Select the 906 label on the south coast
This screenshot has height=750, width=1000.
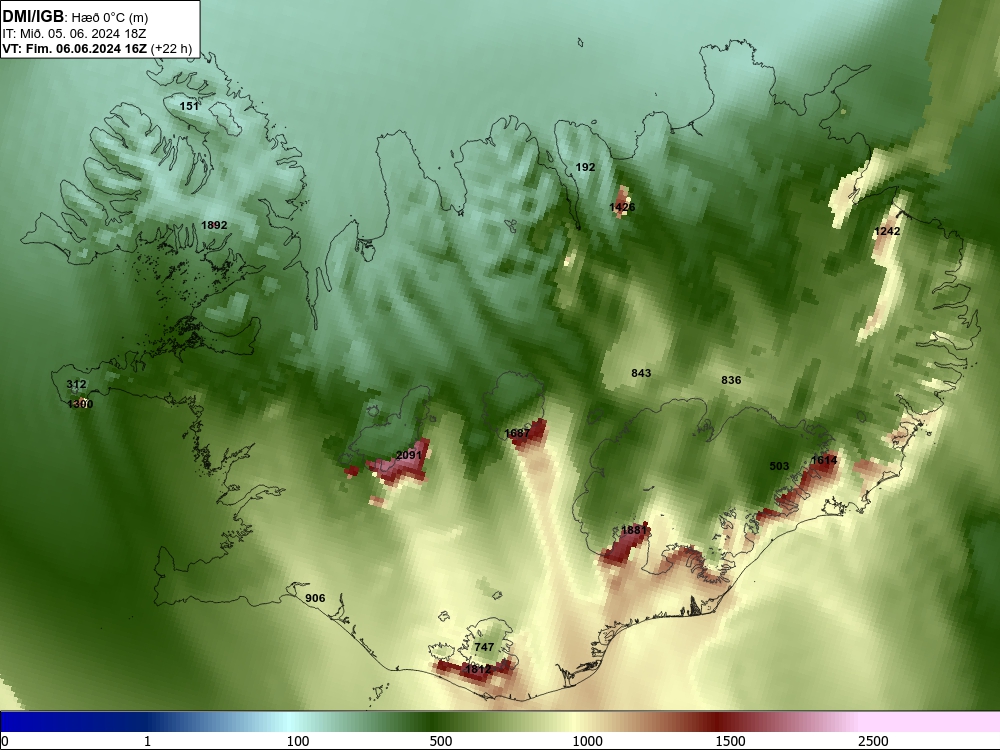click(315, 598)
